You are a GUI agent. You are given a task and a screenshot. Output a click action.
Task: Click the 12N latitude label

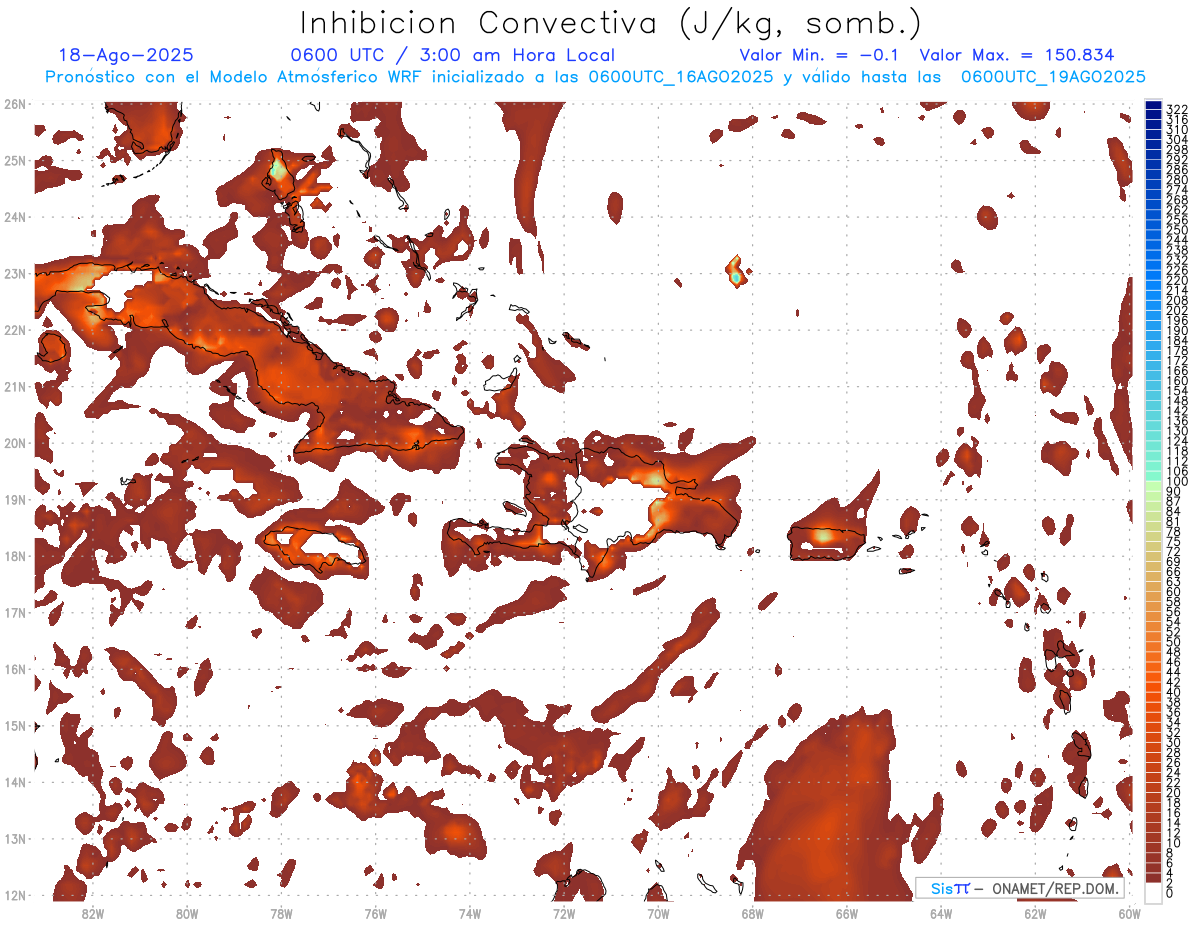point(15,895)
